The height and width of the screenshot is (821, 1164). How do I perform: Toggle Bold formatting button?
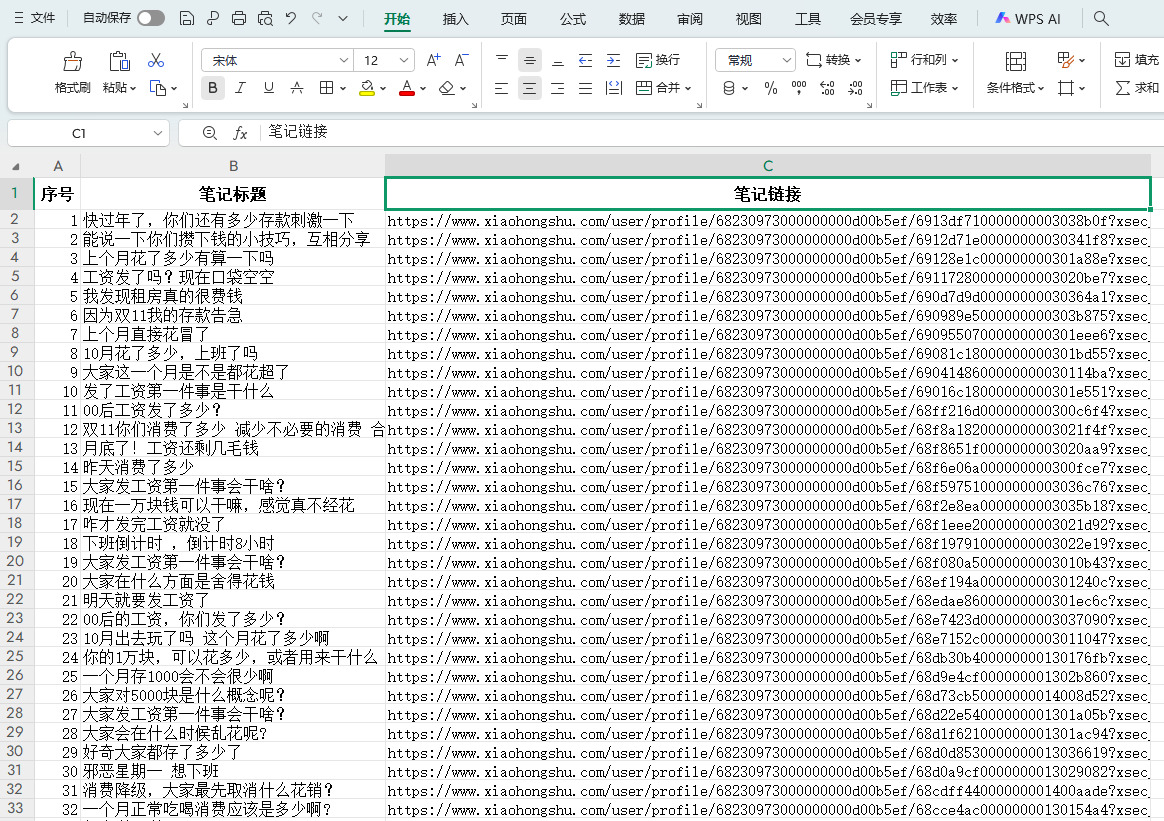(x=212, y=88)
